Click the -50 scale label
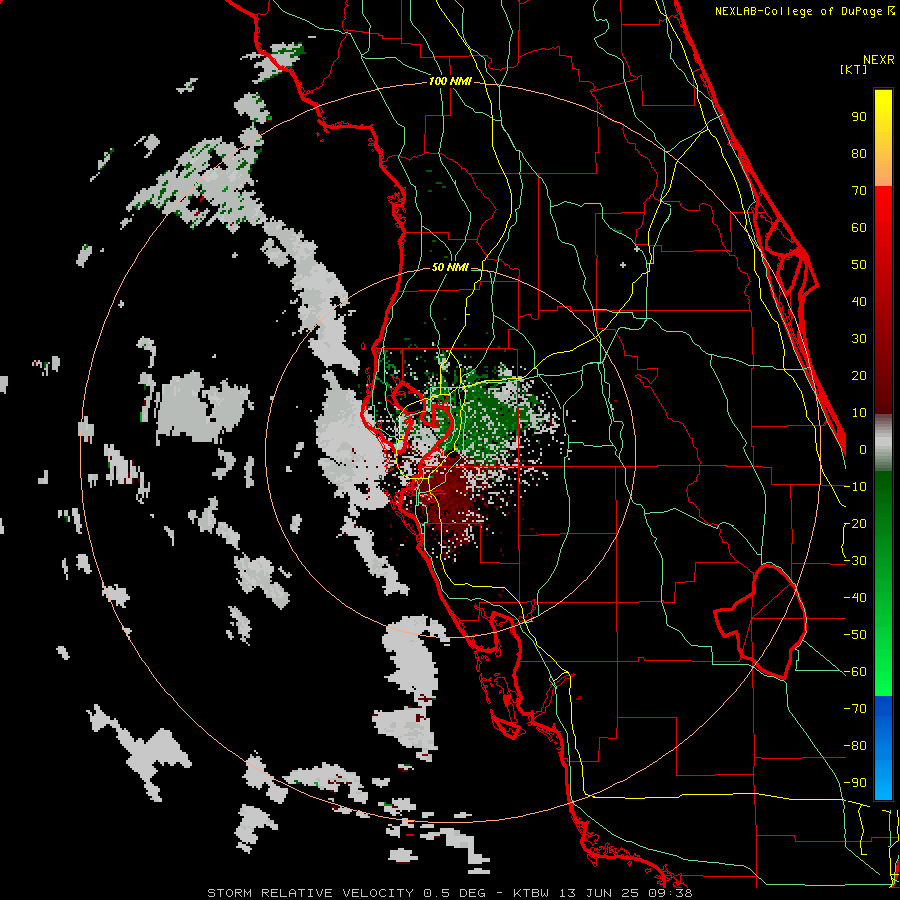 pyautogui.click(x=855, y=635)
